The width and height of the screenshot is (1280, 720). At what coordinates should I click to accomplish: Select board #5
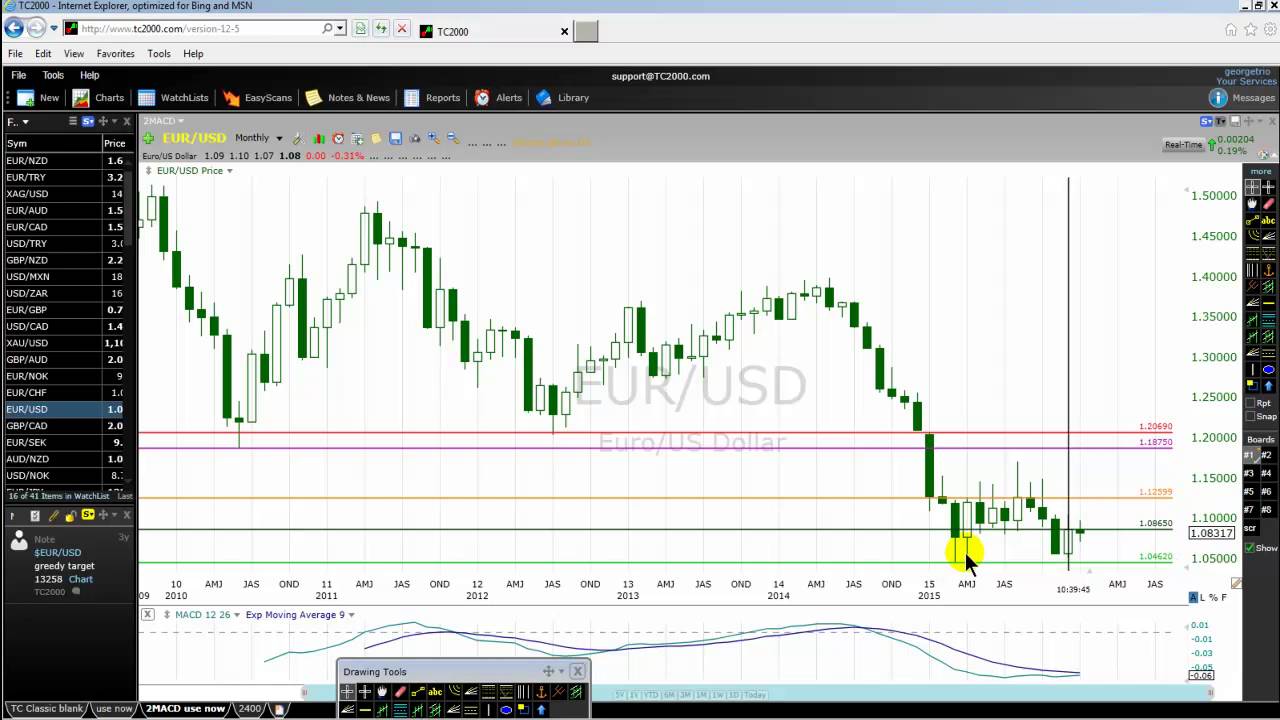tap(1249, 492)
